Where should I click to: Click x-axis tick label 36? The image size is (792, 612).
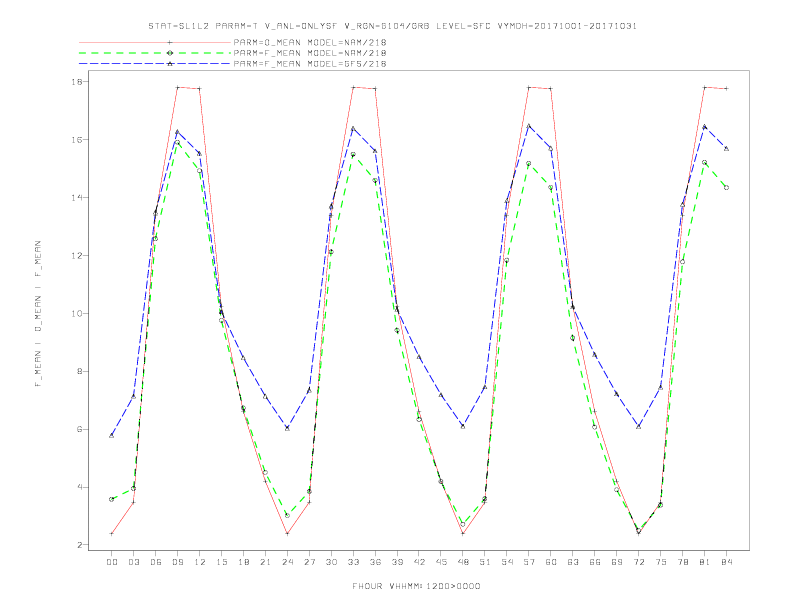375,562
